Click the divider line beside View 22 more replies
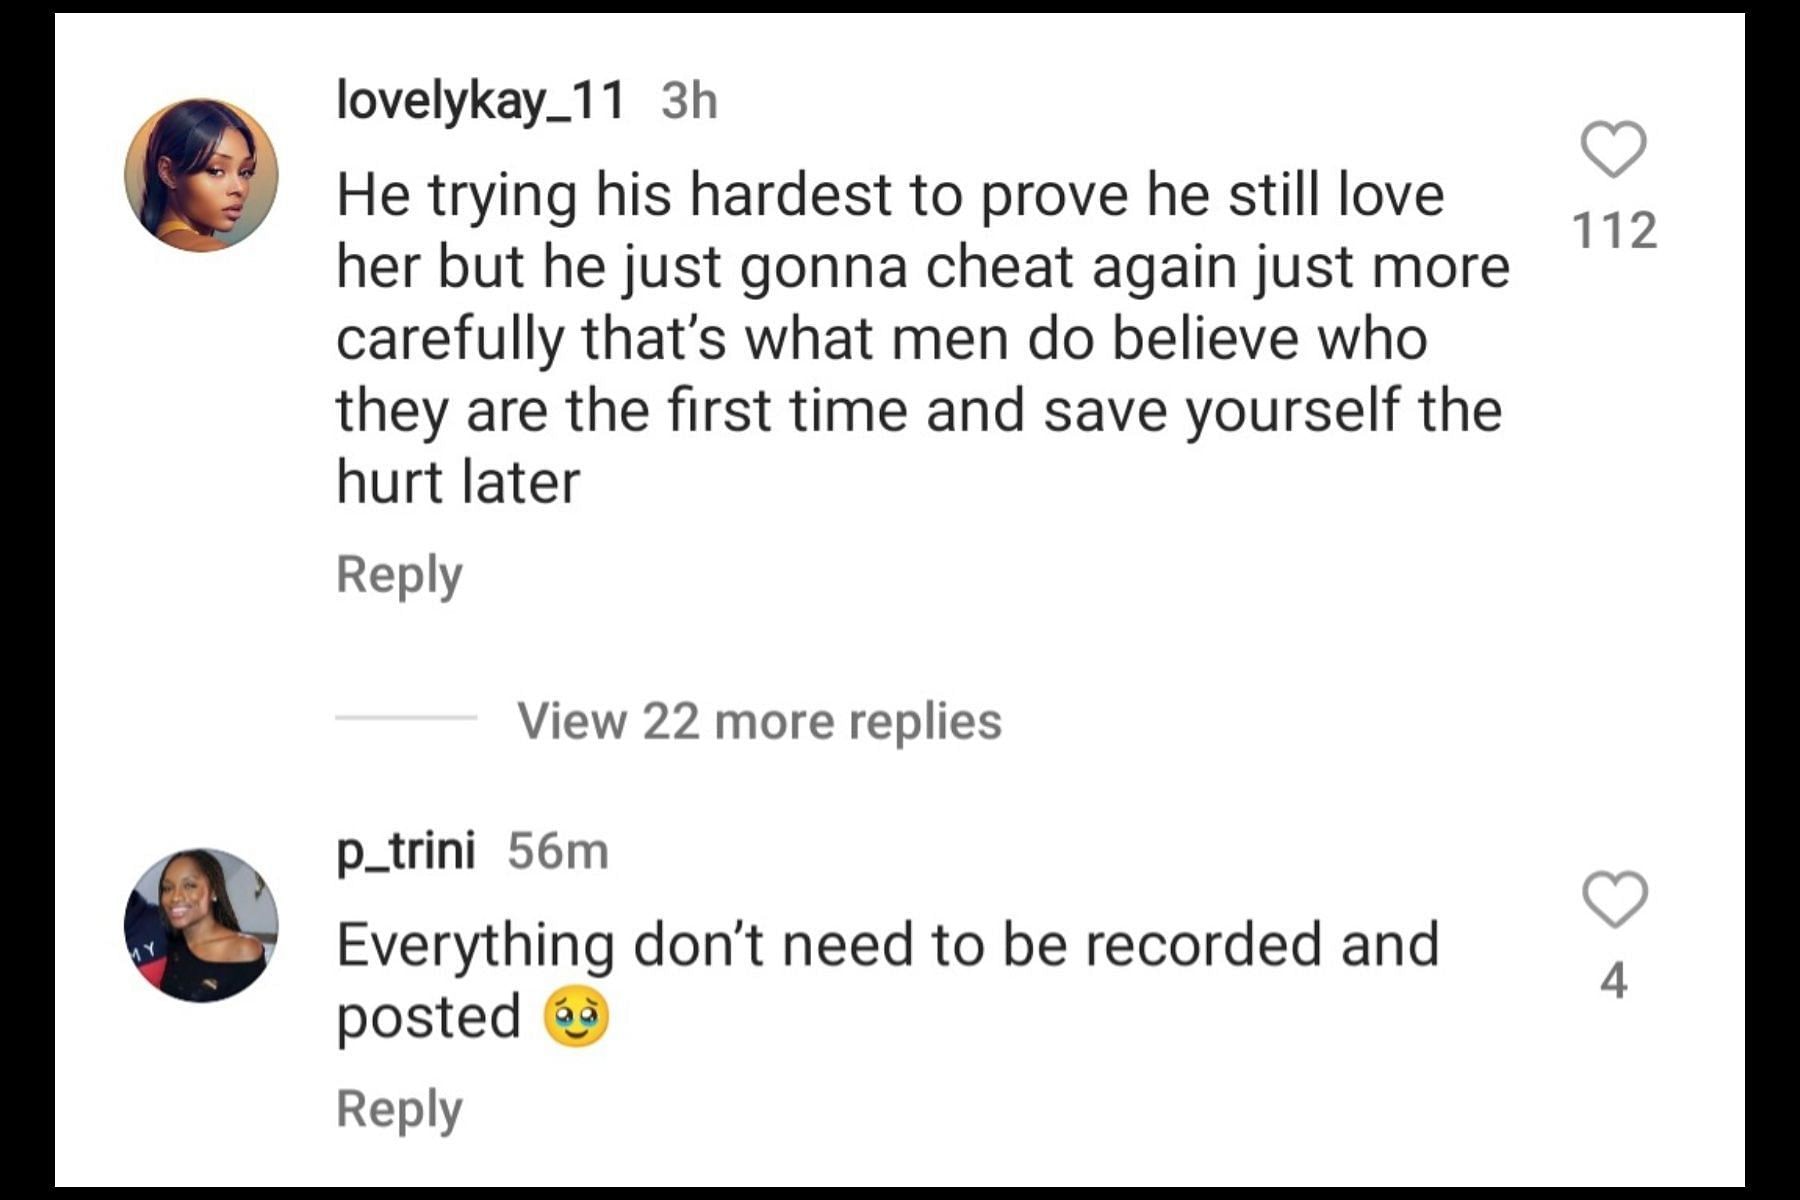This screenshot has height=1200, width=1800. [x=406, y=718]
